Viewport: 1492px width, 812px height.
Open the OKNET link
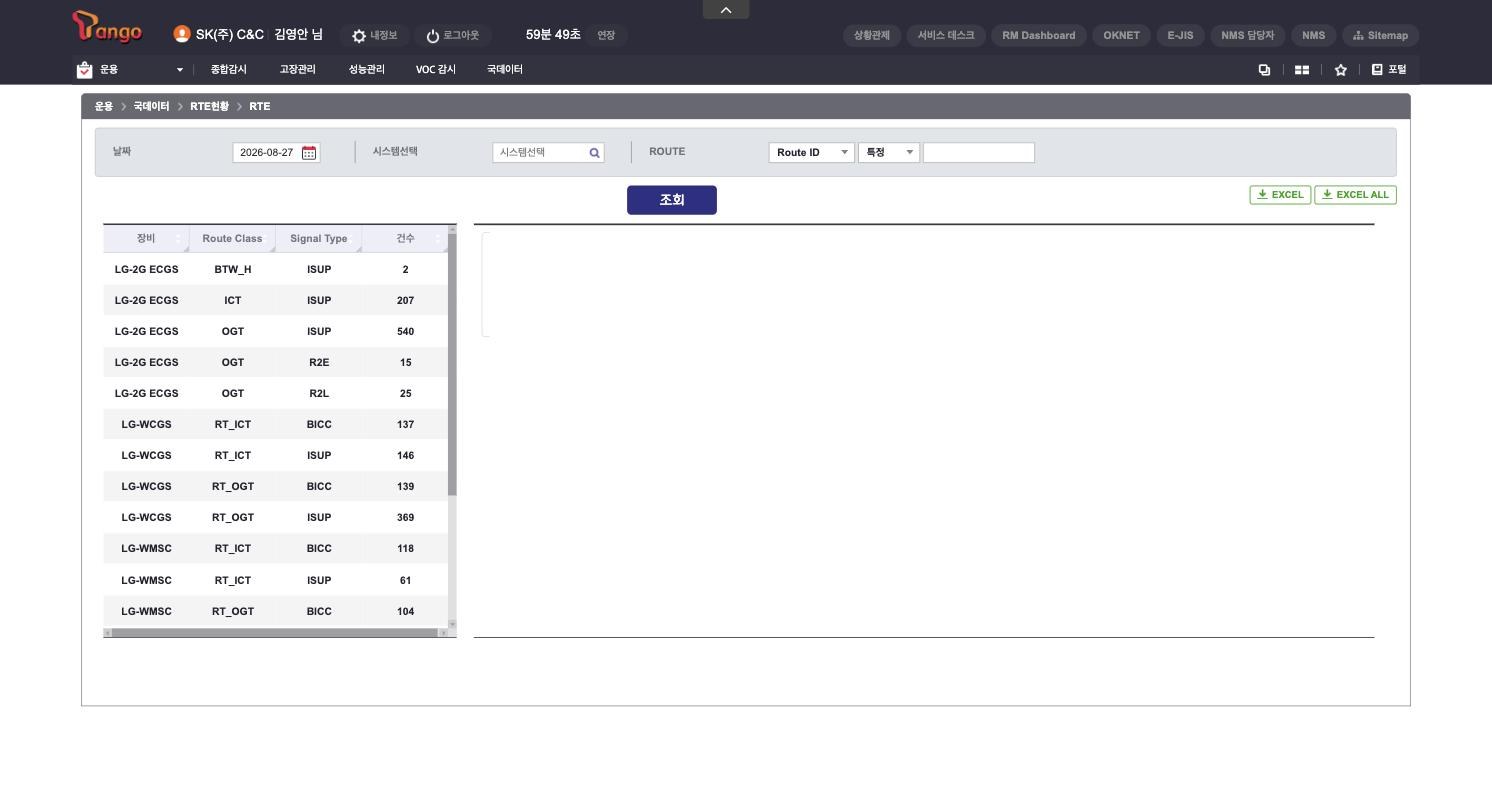pyautogui.click(x=1122, y=35)
